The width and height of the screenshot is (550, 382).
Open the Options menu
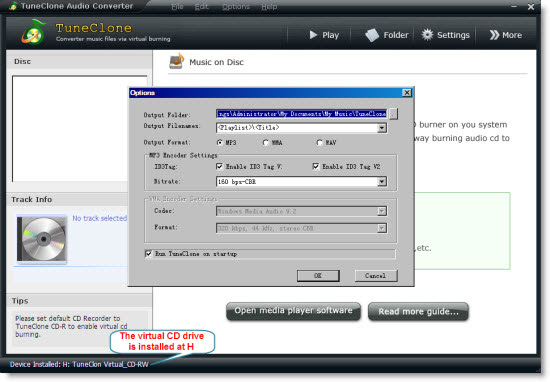(236, 7)
